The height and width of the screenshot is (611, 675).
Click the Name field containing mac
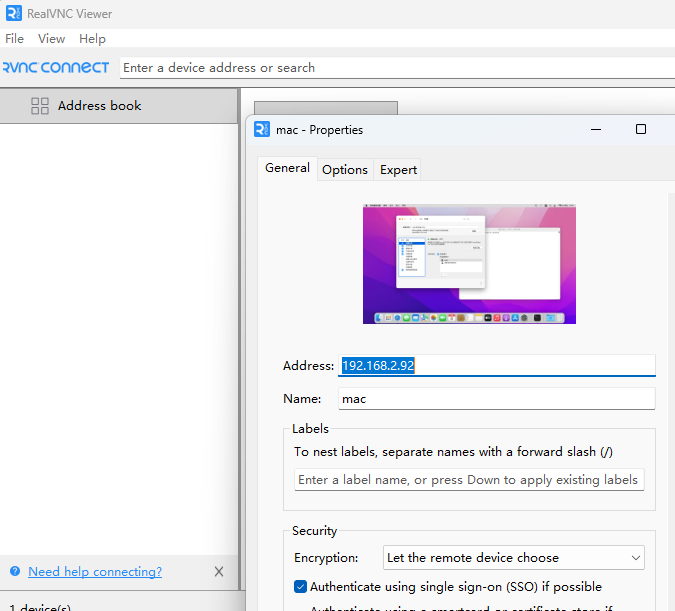coord(497,399)
